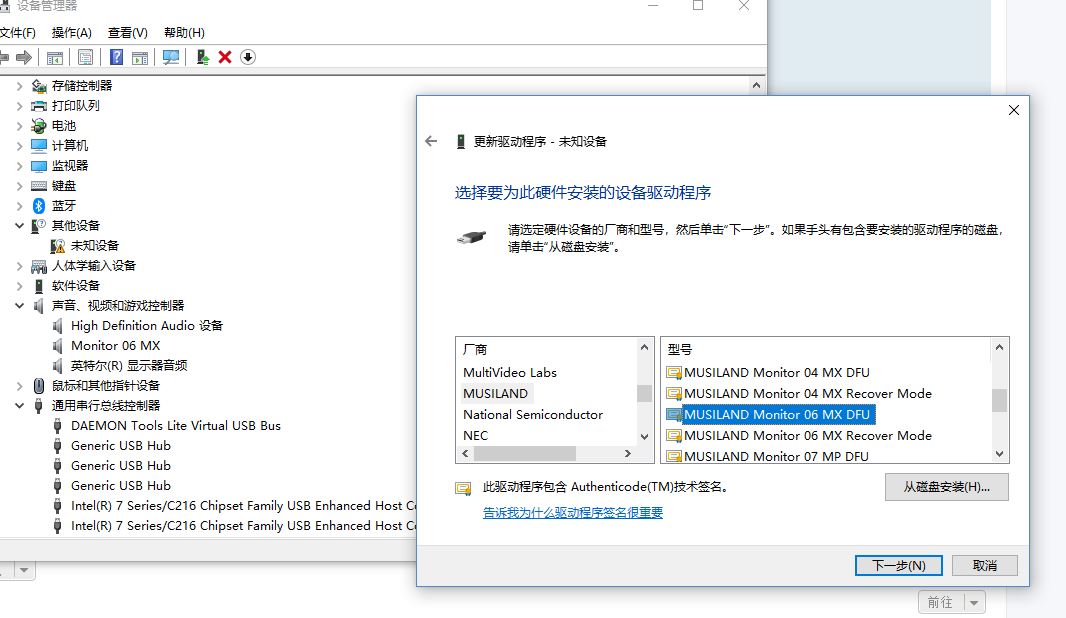
Task: Select MUSILAND Monitor 06 MX Recover Mode
Action: (x=807, y=435)
